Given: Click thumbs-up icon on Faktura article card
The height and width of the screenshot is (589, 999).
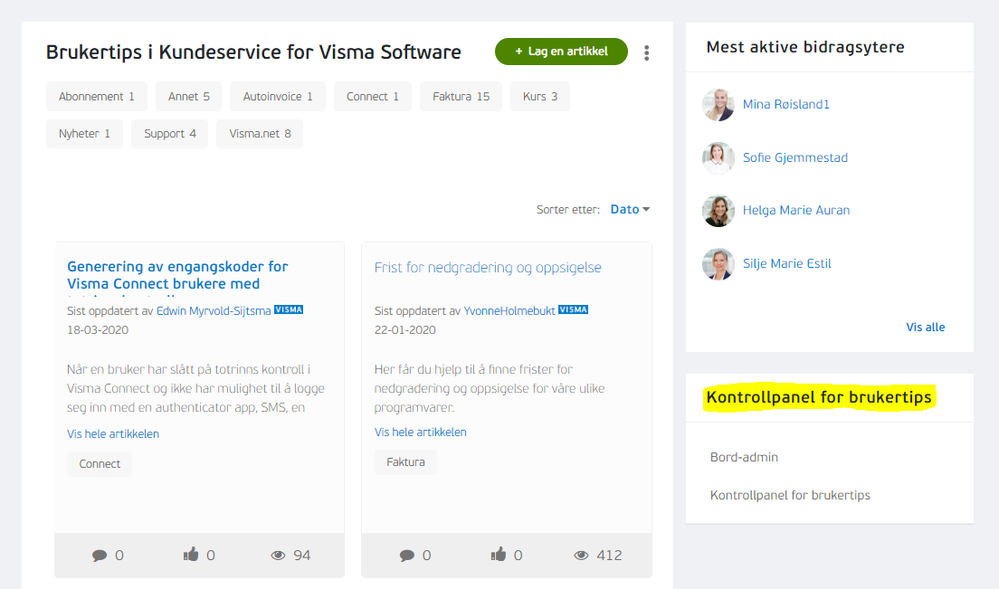Looking at the screenshot, I should click(498, 554).
